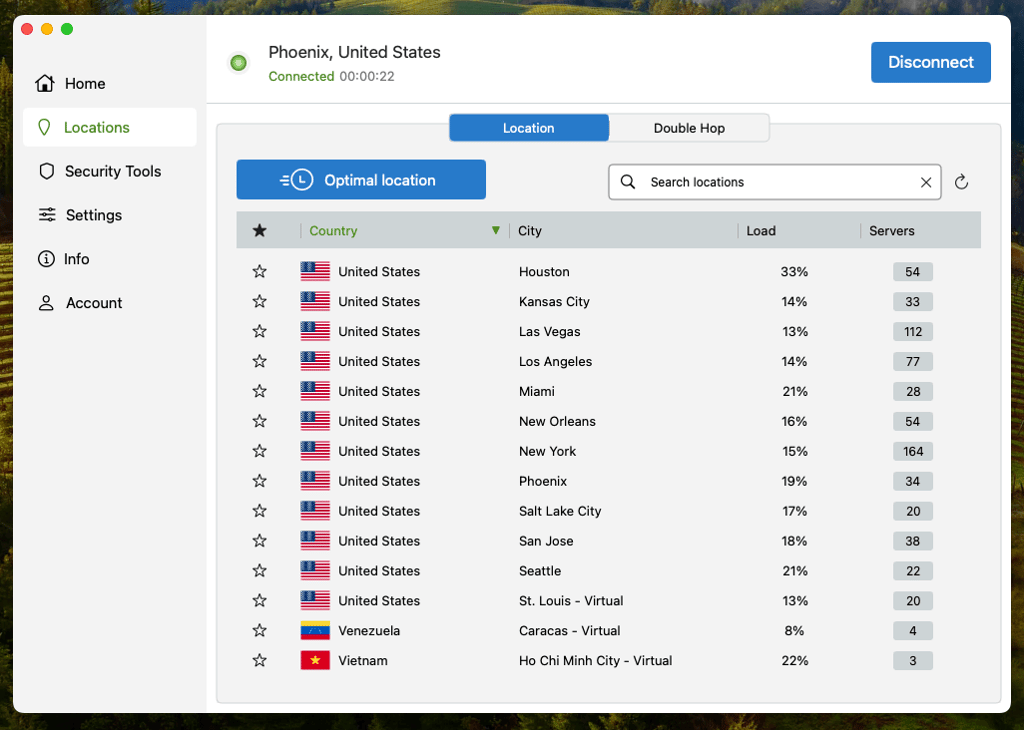
Task: Click the magnifying glass search icon
Action: 628,182
